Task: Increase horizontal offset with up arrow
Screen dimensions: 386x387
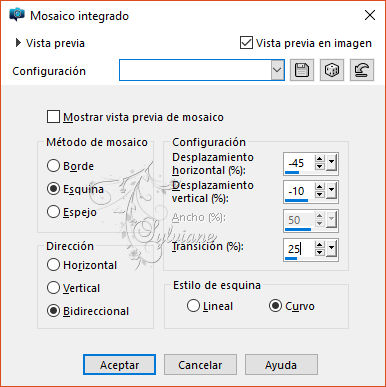Action: point(319,159)
